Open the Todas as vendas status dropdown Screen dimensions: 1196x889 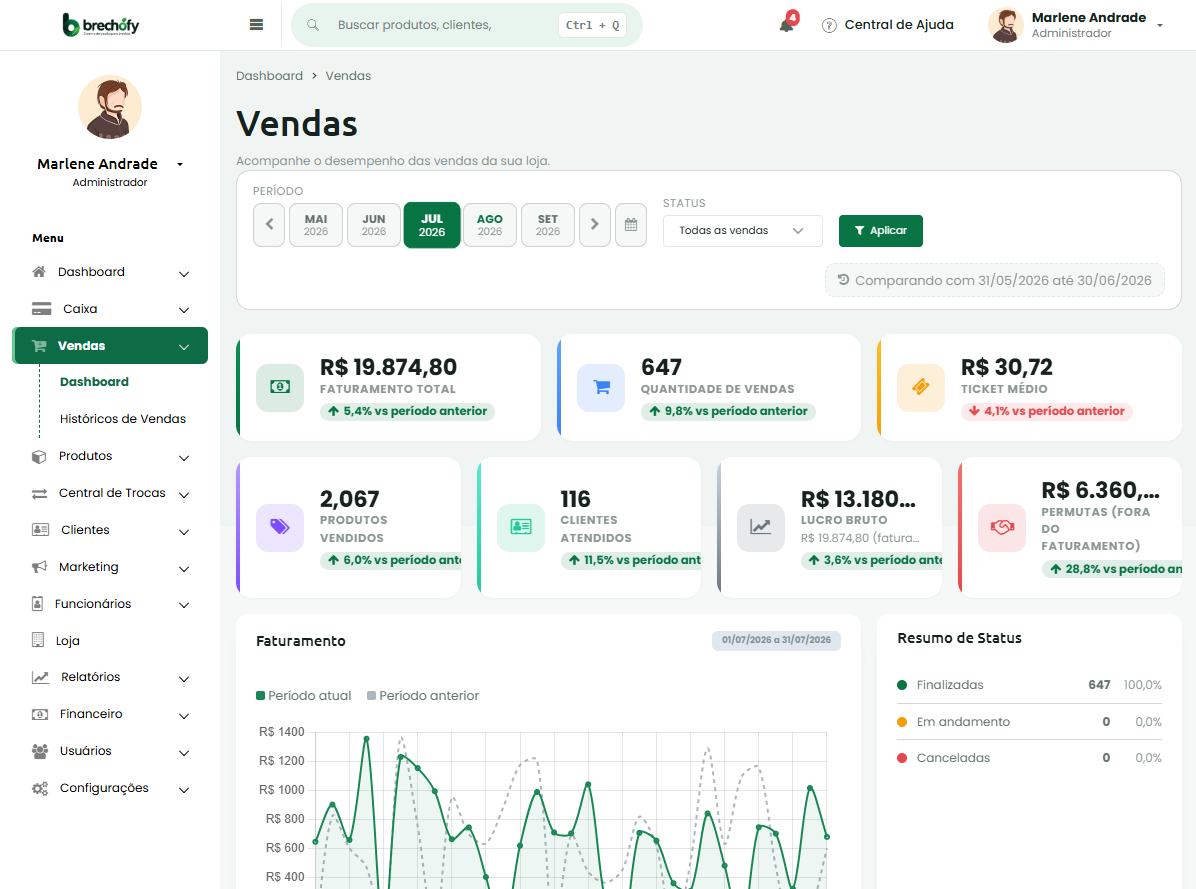tap(742, 231)
